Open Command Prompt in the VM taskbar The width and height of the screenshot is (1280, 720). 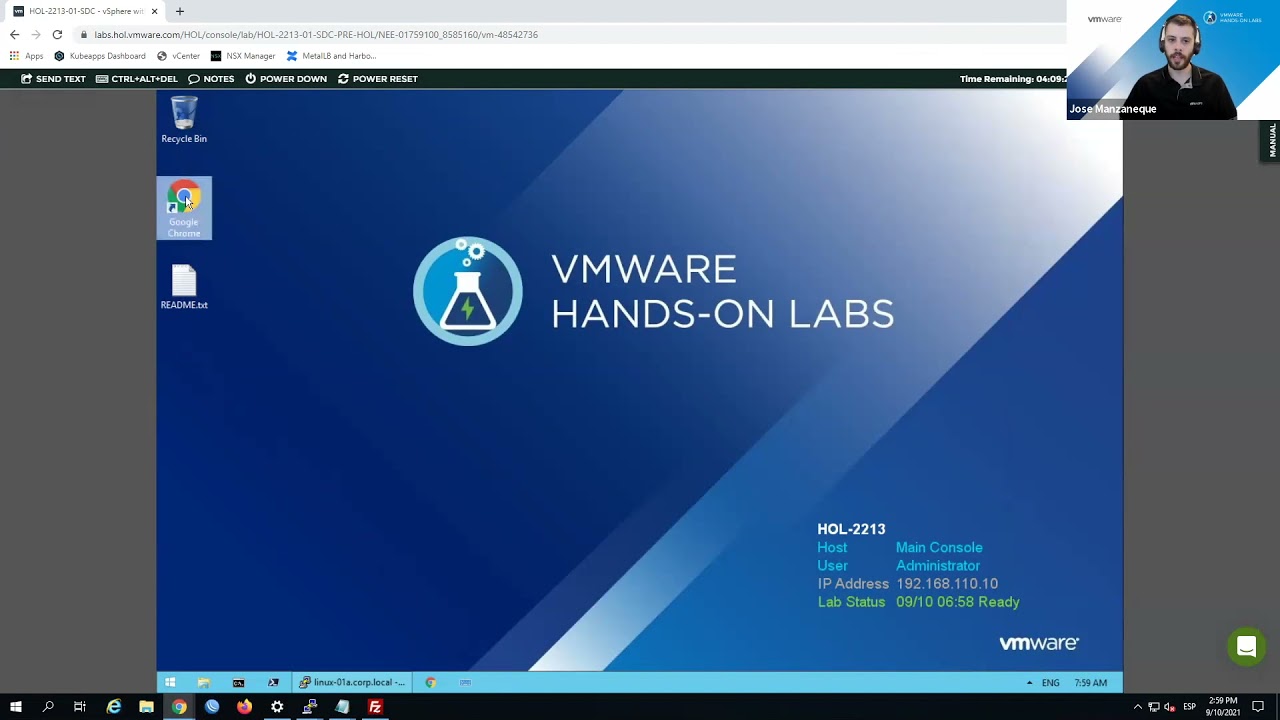(238, 683)
